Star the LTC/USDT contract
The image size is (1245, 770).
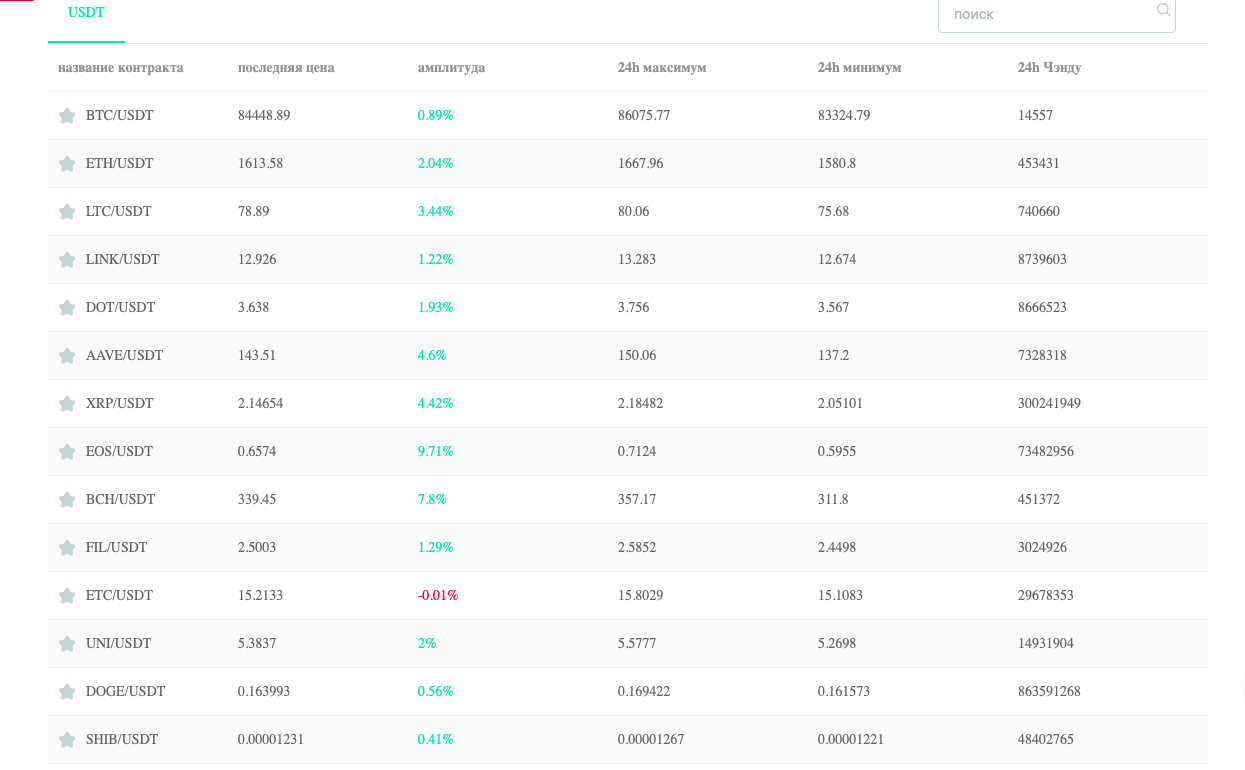pyautogui.click(x=67, y=212)
